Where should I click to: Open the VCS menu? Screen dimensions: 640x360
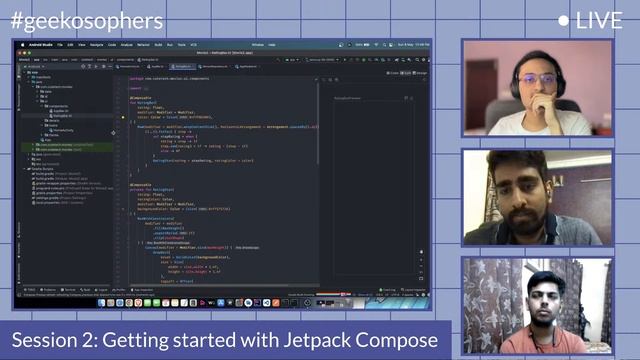tap(193, 45)
